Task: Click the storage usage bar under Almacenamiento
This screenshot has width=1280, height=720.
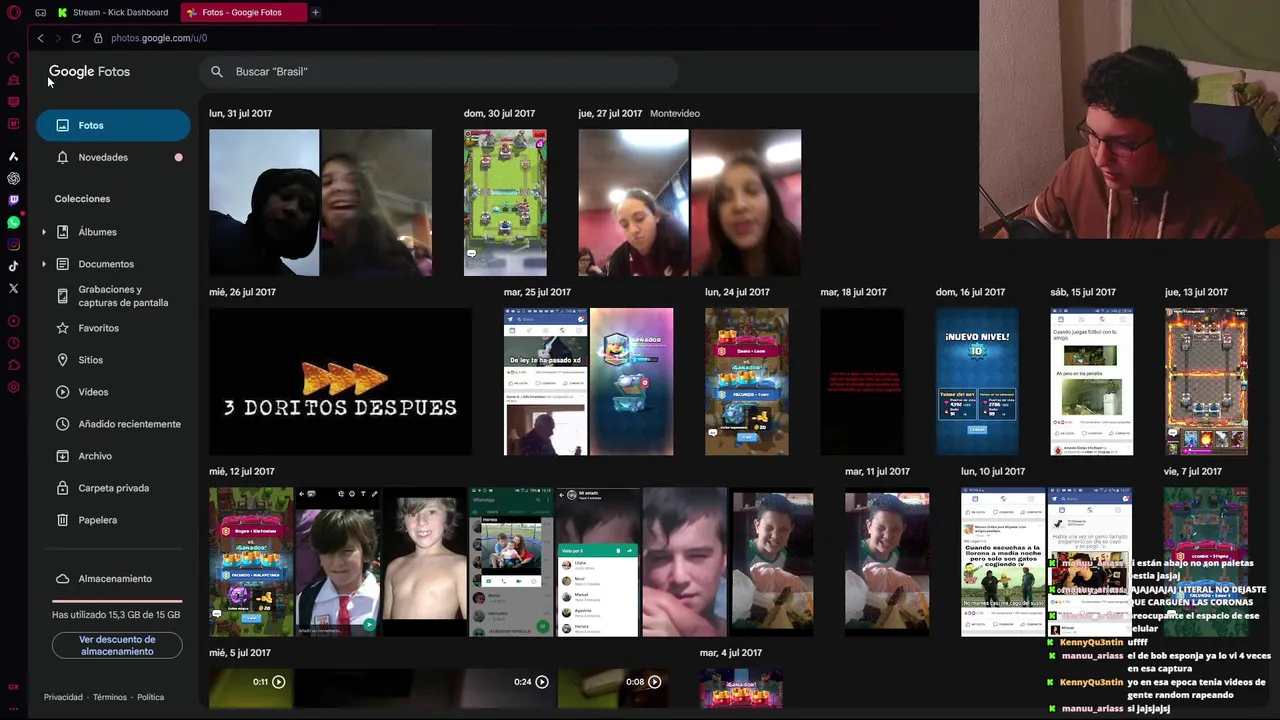Action: tap(117, 601)
